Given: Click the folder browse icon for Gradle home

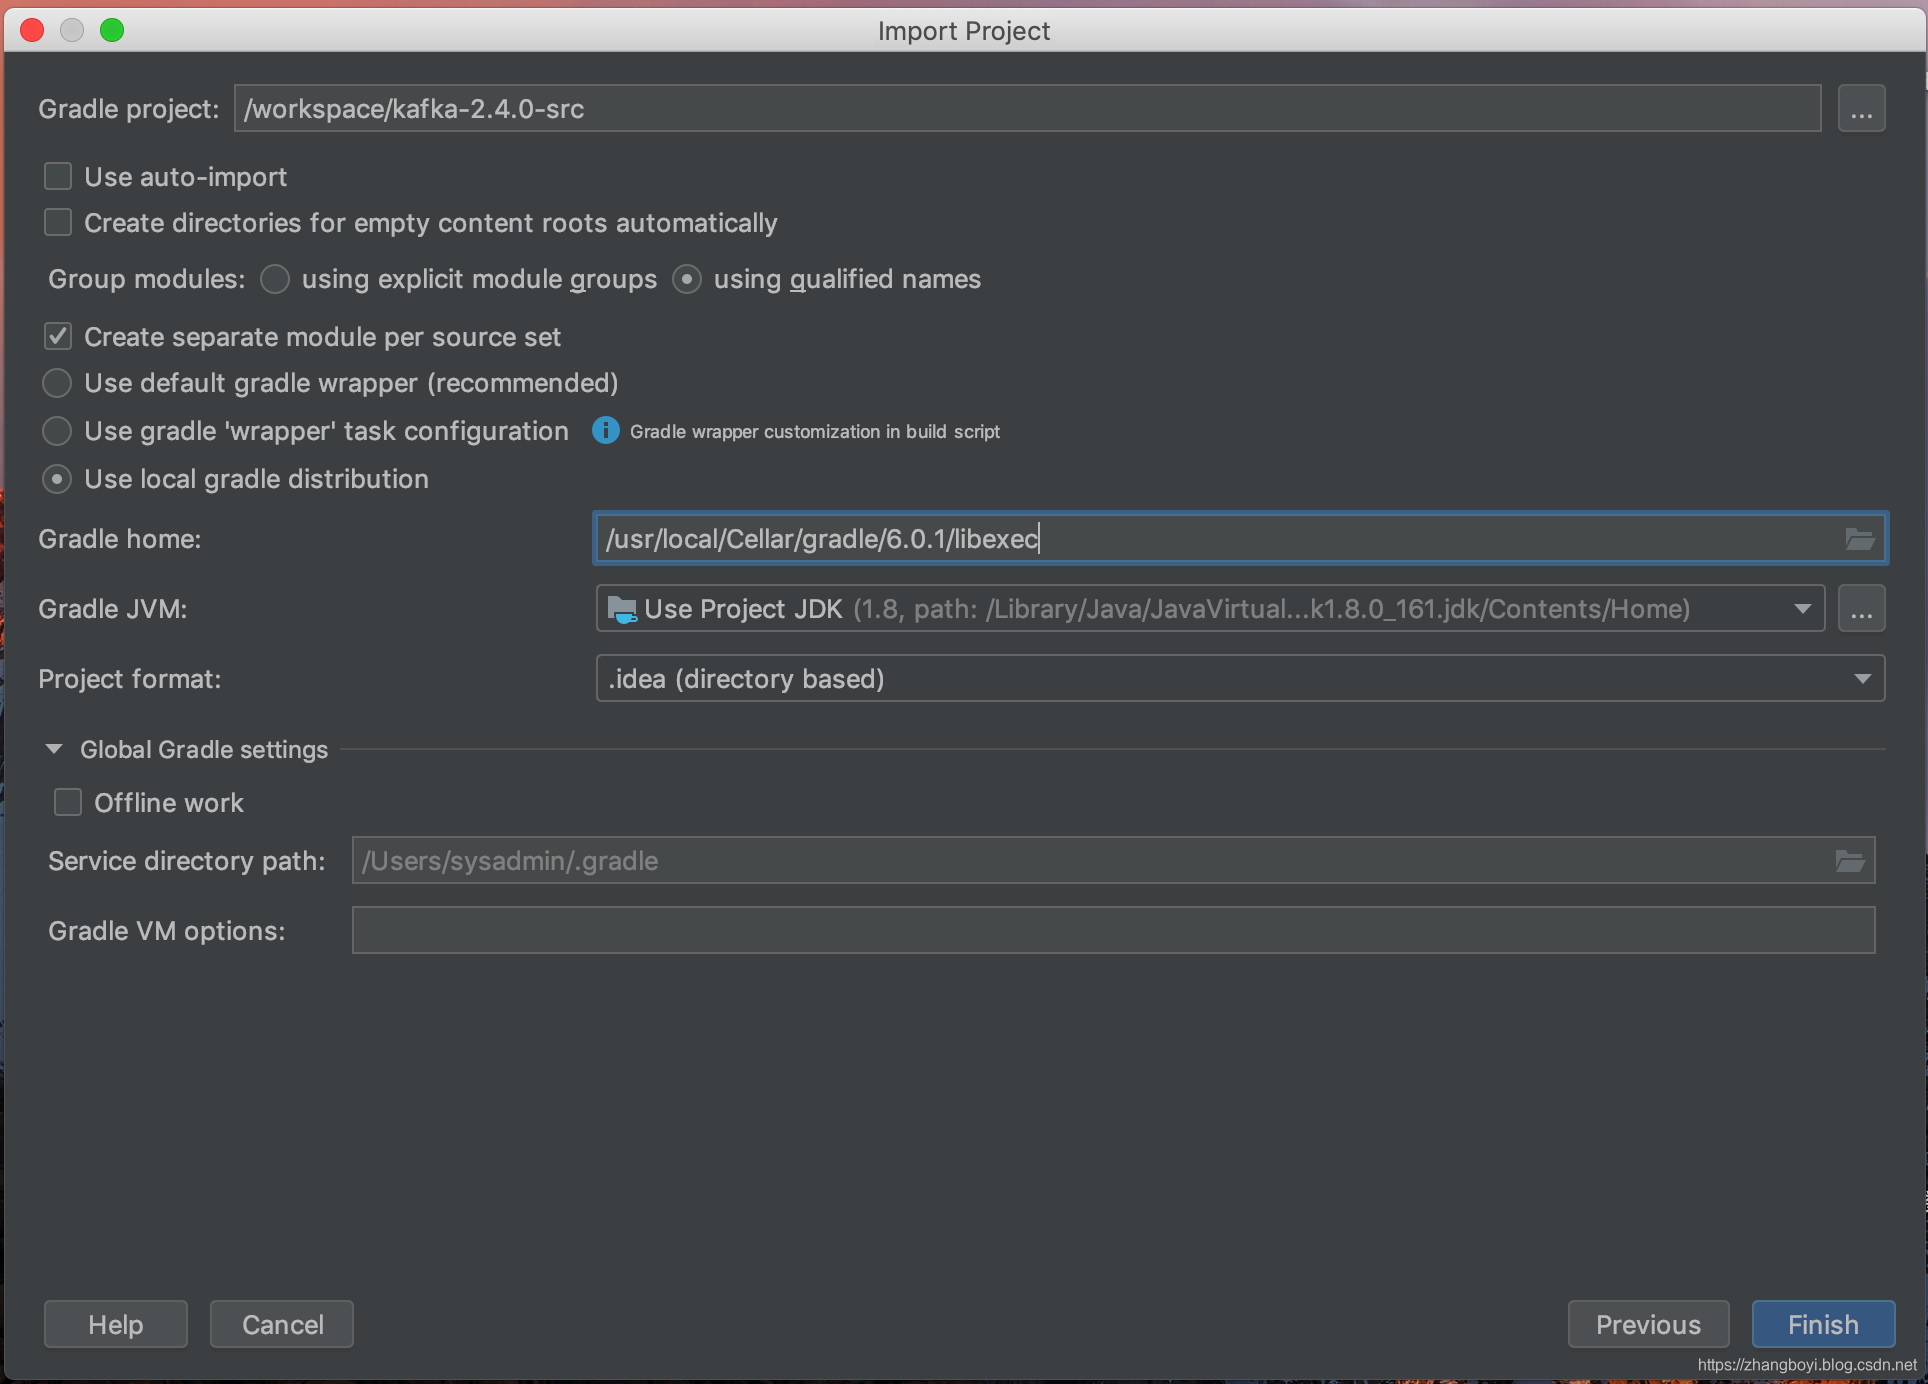Looking at the screenshot, I should tap(1861, 537).
